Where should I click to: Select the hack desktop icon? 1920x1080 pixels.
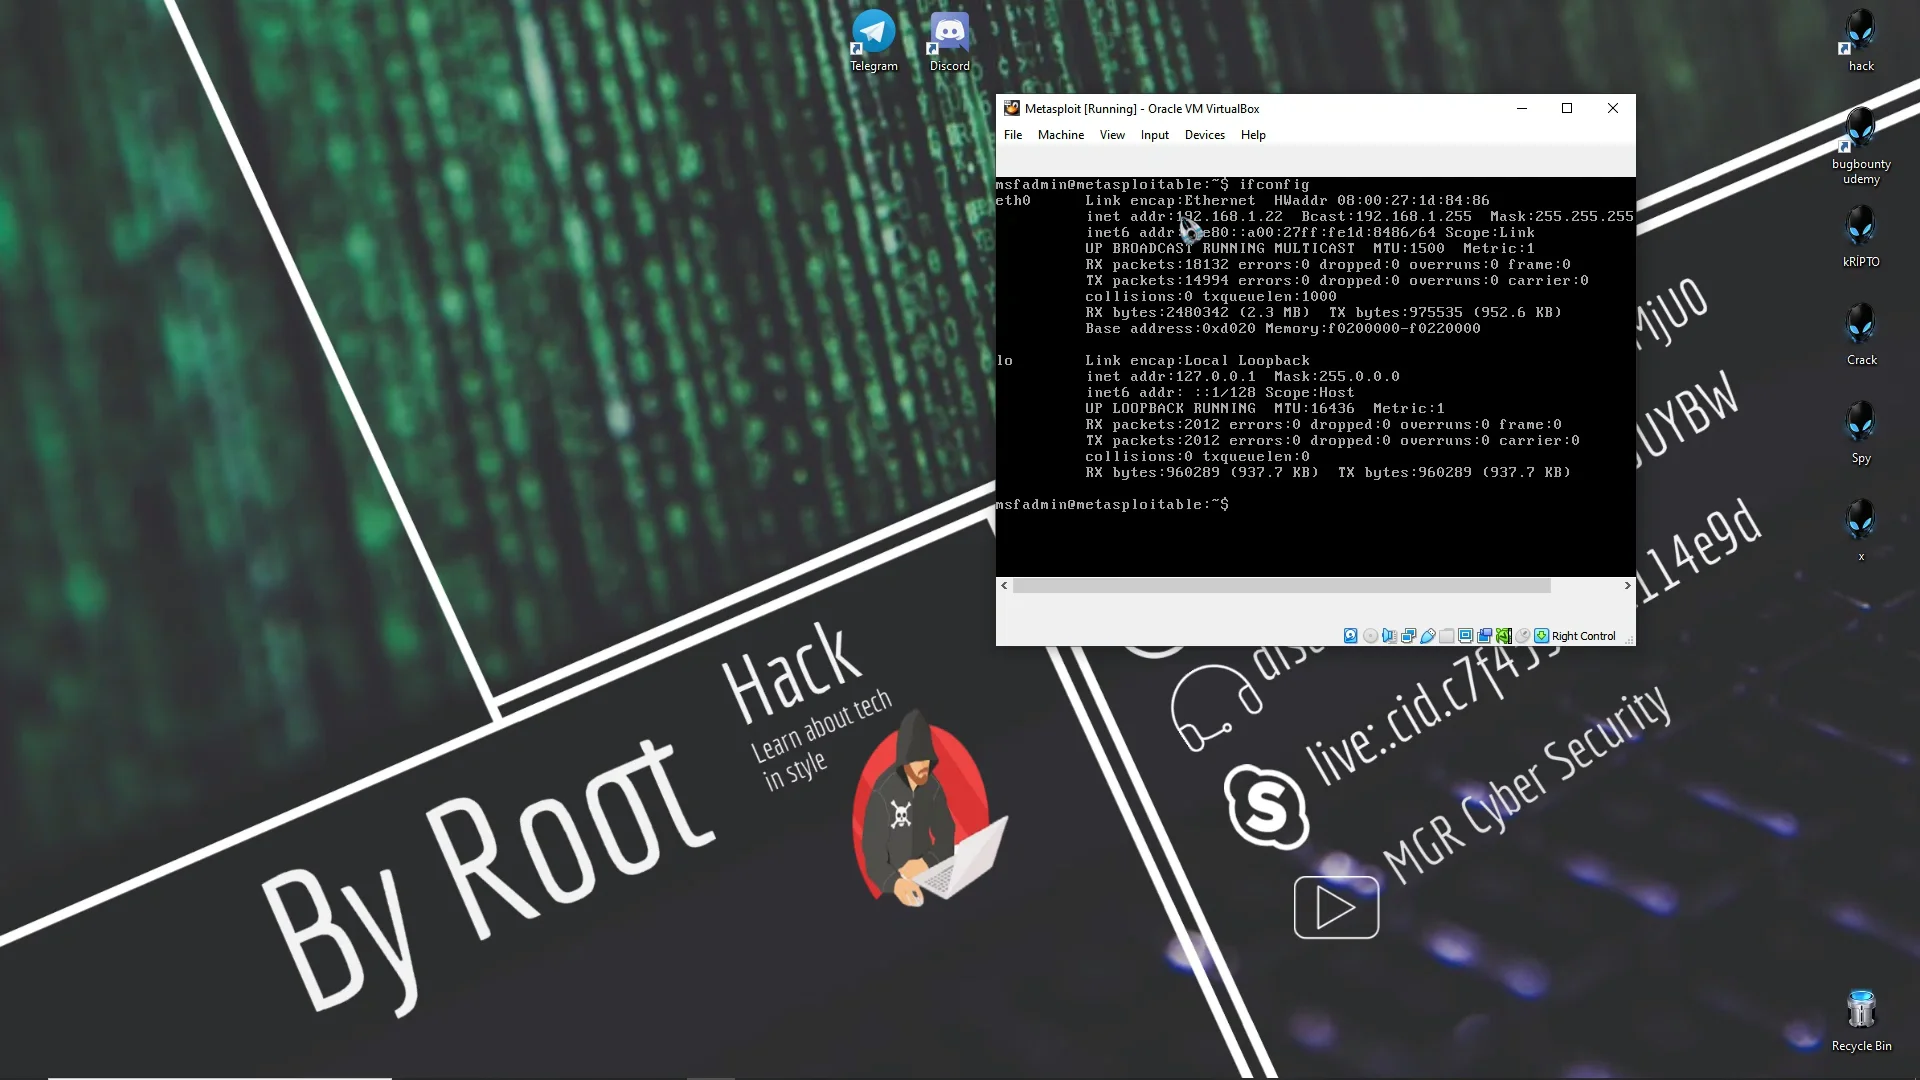click(x=1861, y=41)
